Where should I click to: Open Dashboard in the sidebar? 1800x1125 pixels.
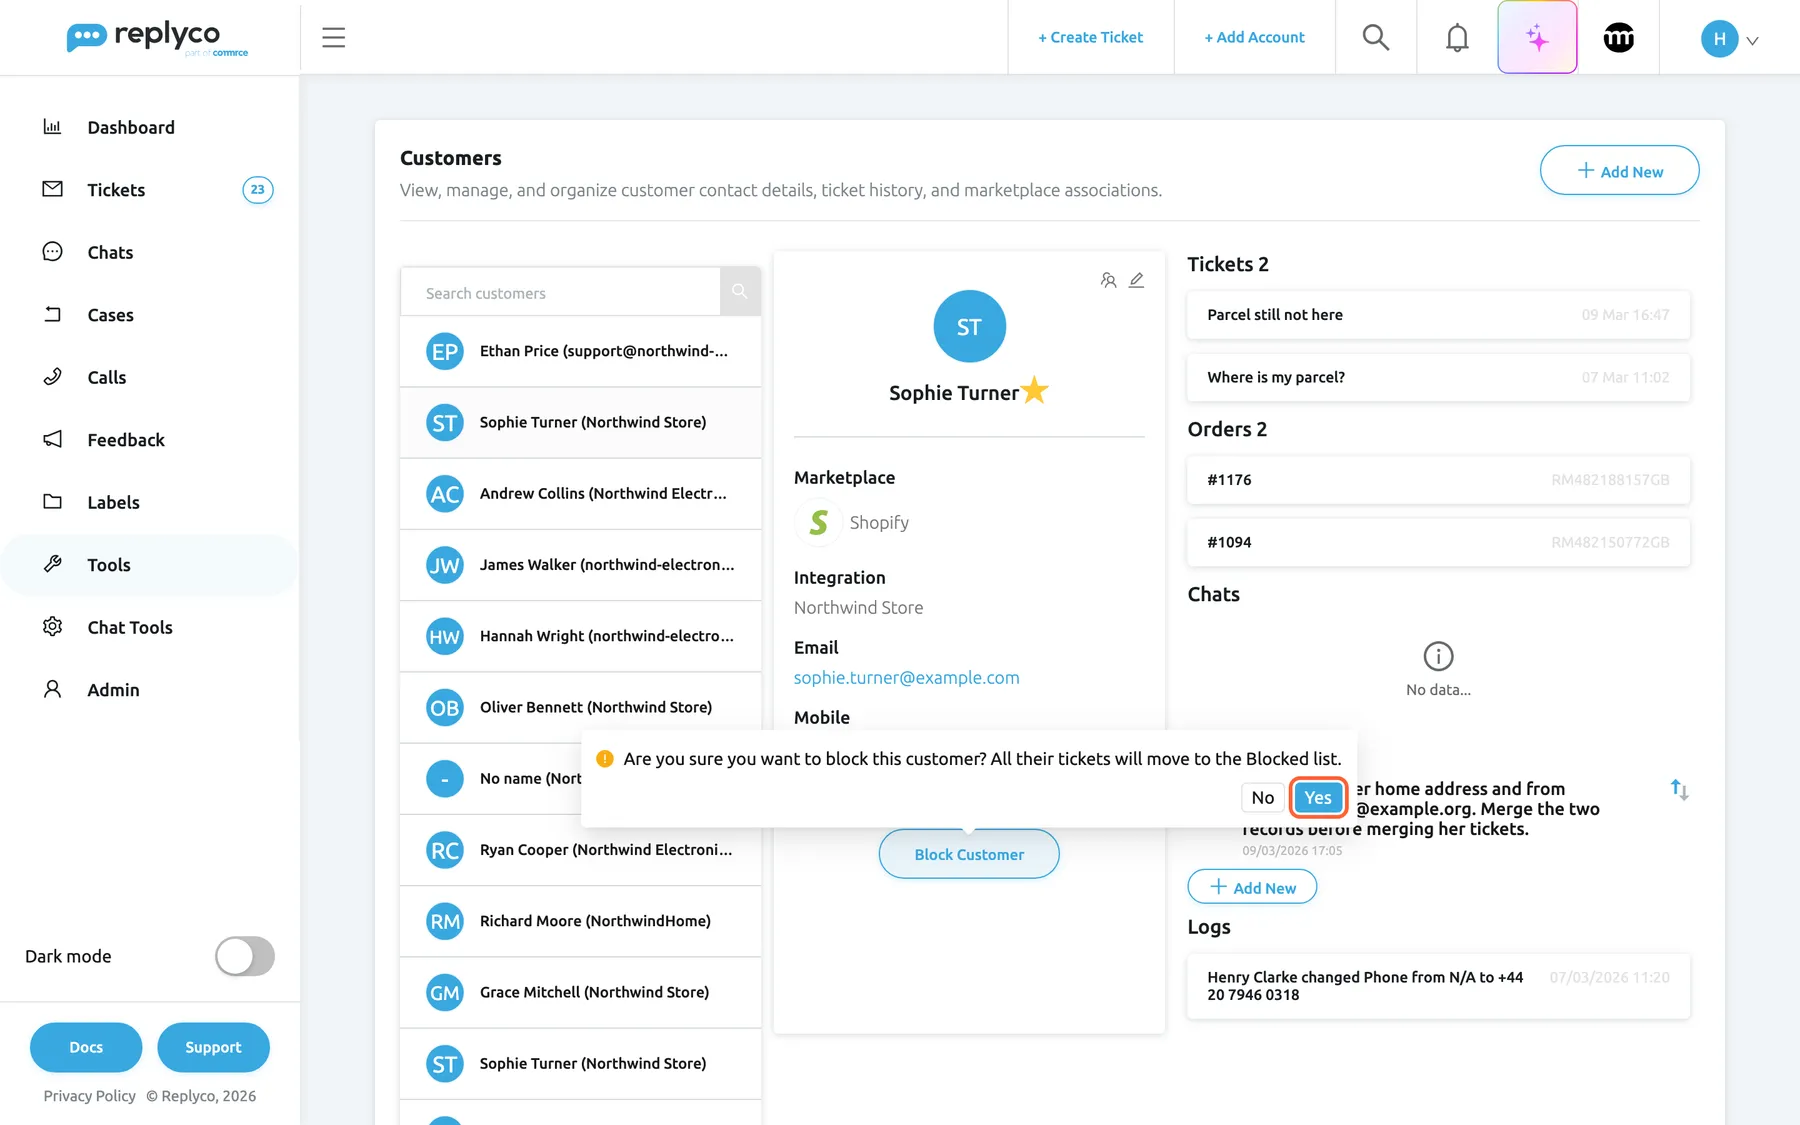[x=150, y=127]
